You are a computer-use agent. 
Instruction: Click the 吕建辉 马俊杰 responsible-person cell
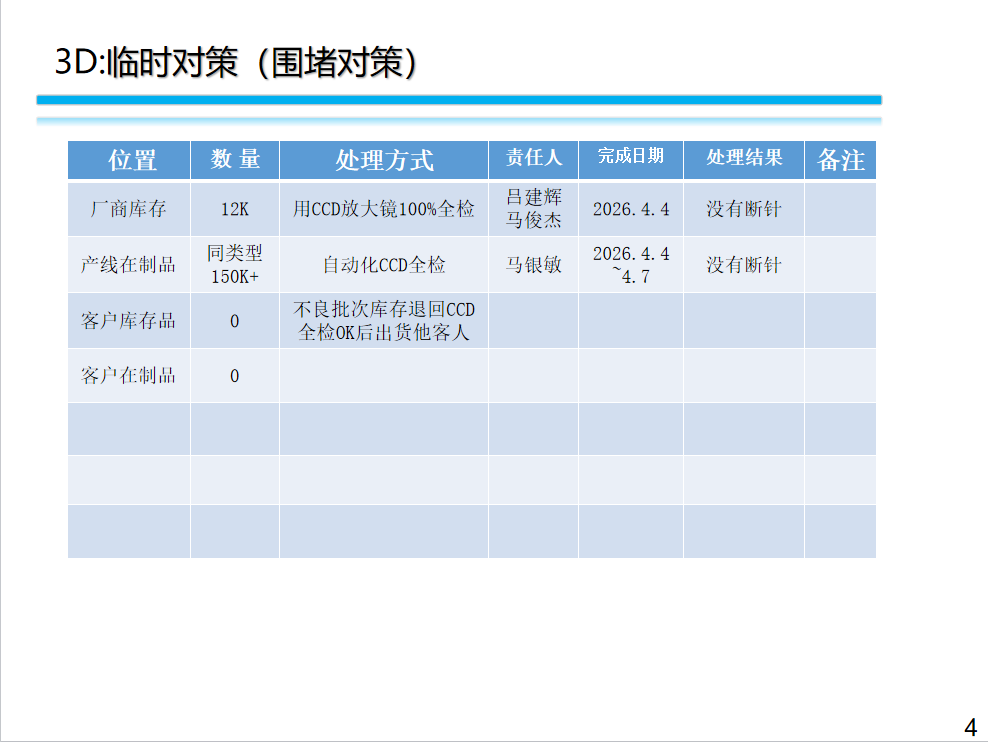pyautogui.click(x=533, y=209)
